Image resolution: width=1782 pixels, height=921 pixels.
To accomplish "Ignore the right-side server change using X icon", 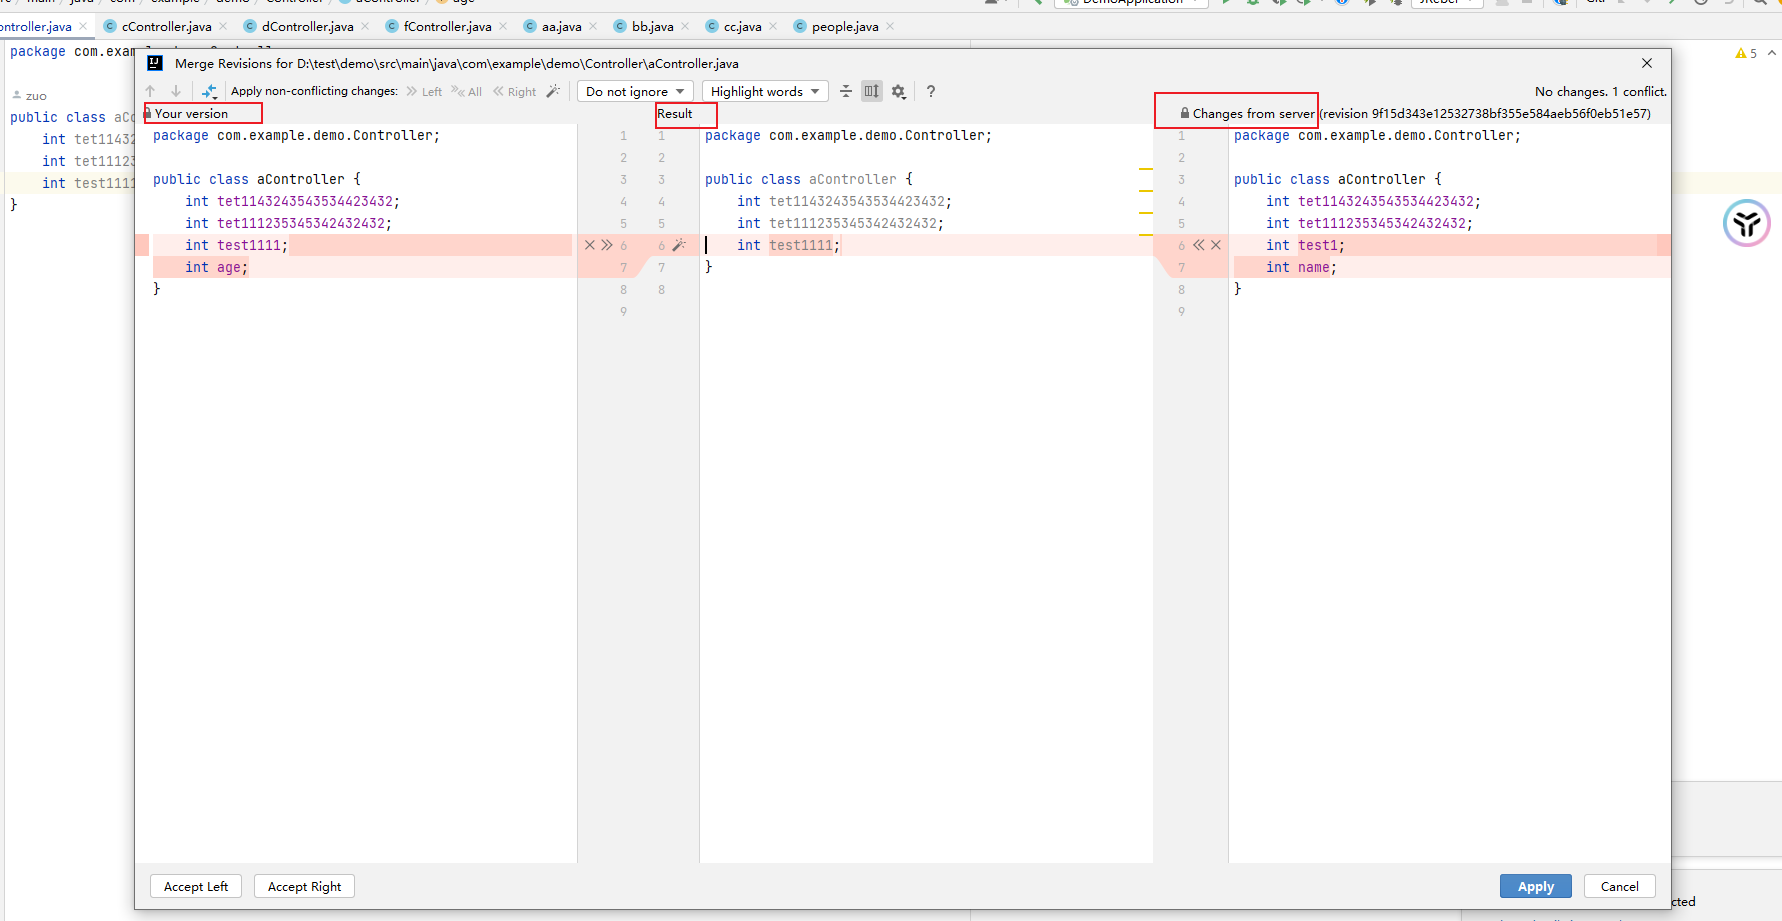I will coord(1216,245).
